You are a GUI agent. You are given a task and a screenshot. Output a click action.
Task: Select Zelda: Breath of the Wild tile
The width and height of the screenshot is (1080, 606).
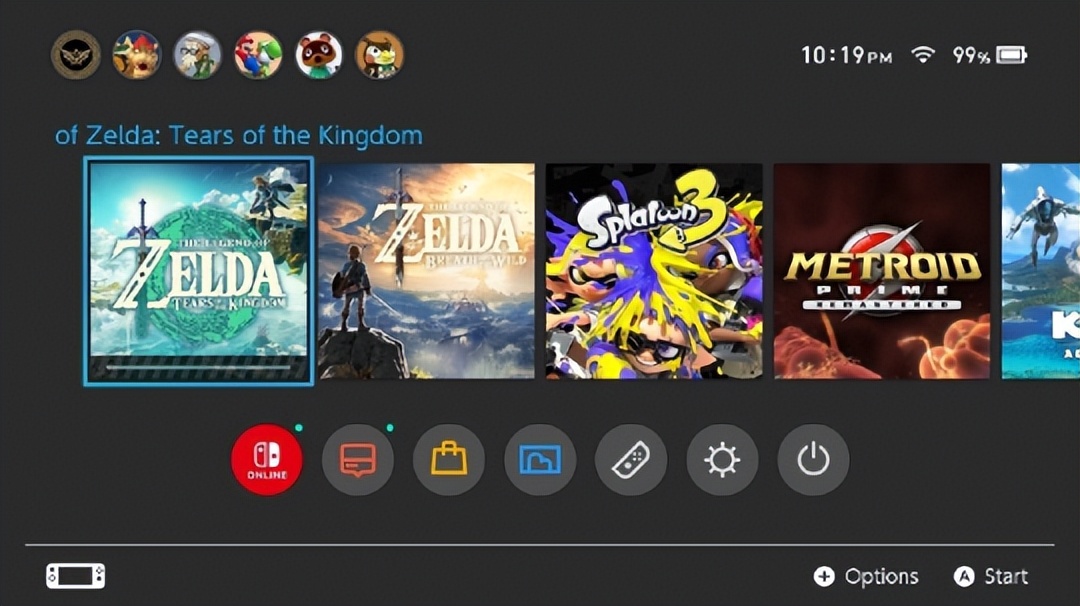426,271
